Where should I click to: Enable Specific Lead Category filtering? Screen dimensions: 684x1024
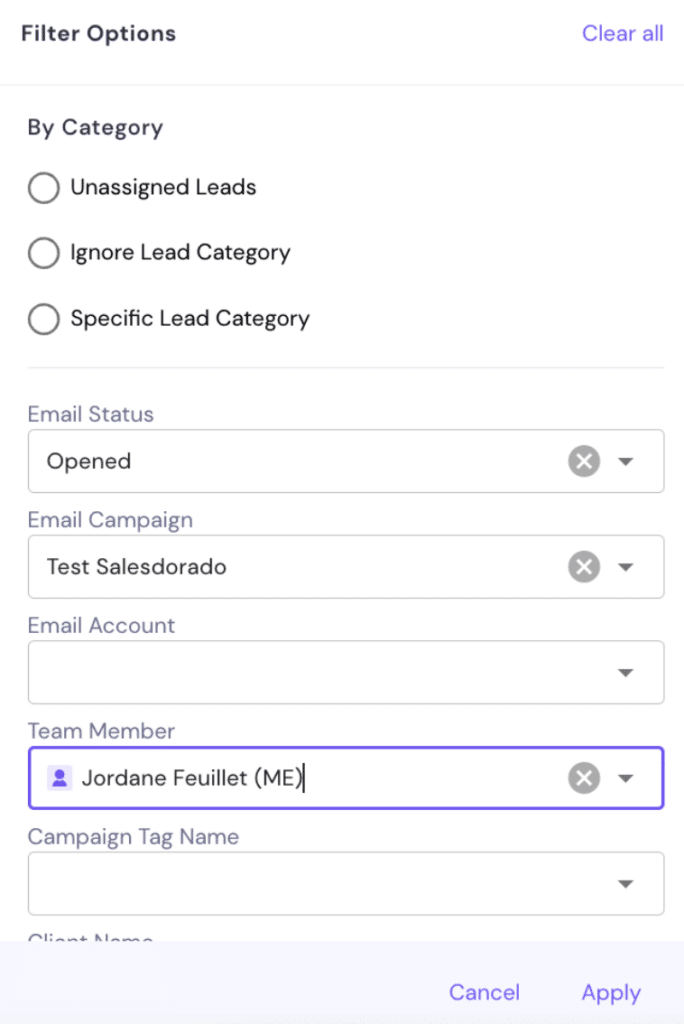pos(43,318)
